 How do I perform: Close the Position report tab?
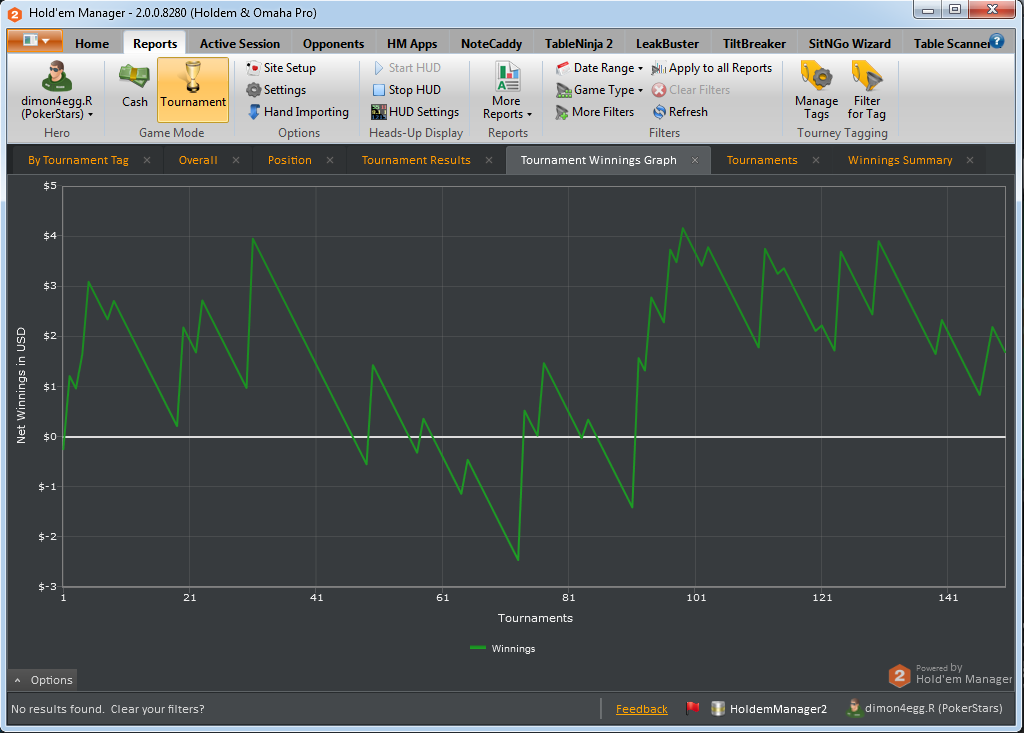[330, 160]
